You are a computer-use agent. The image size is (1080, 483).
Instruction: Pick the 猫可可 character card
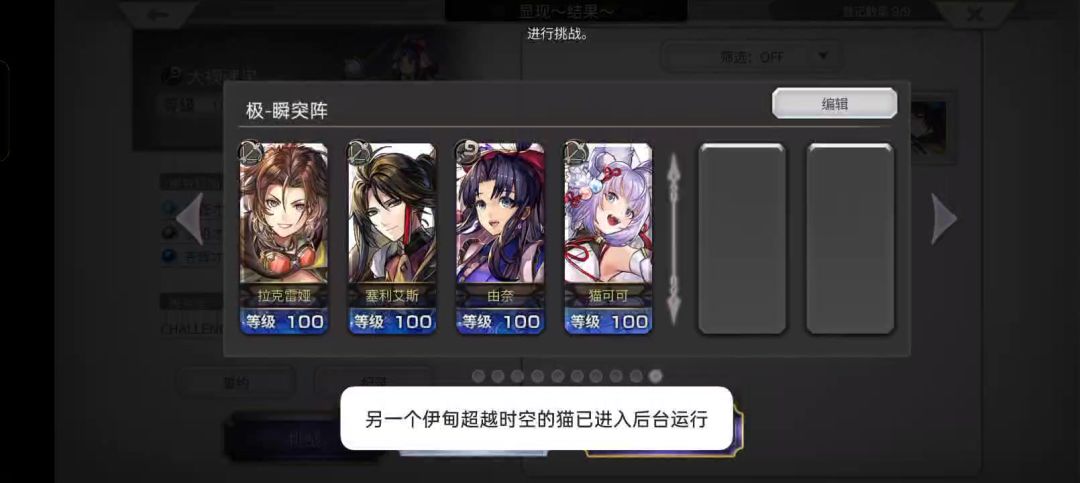point(608,238)
